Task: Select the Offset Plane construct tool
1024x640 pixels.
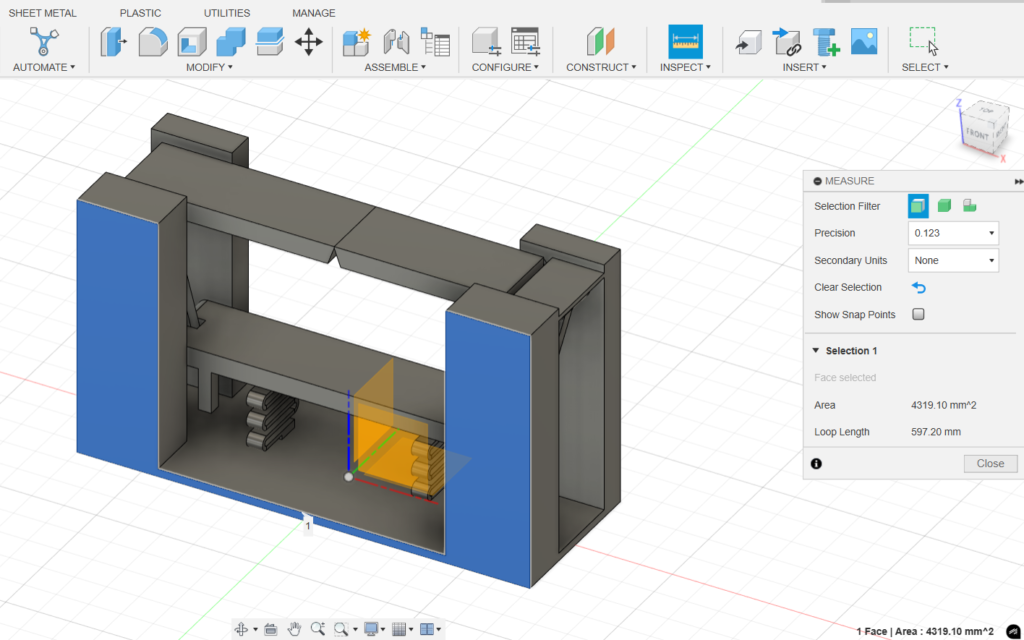Action: pos(601,42)
